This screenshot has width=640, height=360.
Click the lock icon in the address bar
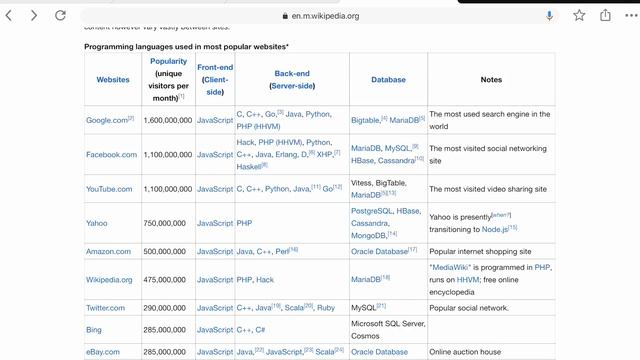click(x=285, y=16)
